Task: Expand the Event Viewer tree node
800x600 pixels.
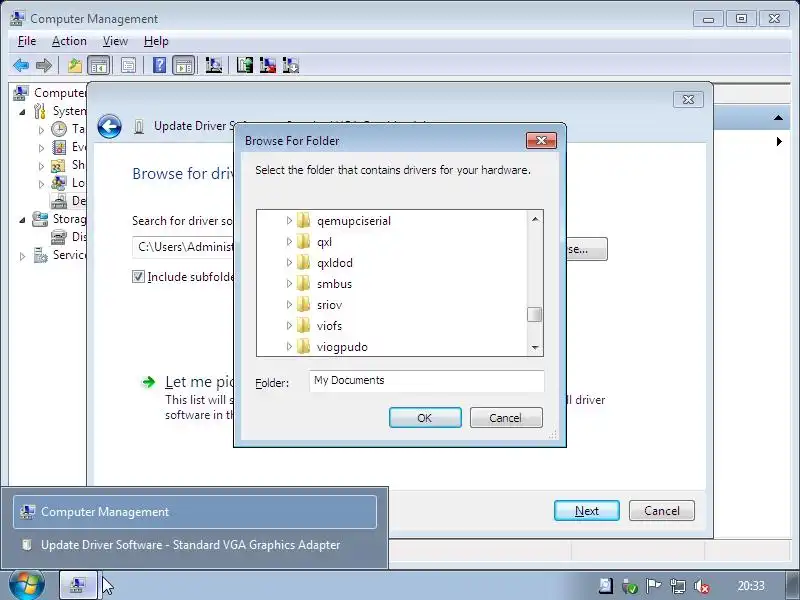Action: point(41,148)
